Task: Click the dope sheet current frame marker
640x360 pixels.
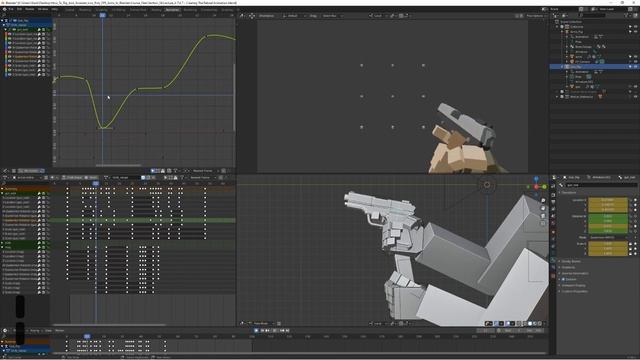Action: point(96,183)
